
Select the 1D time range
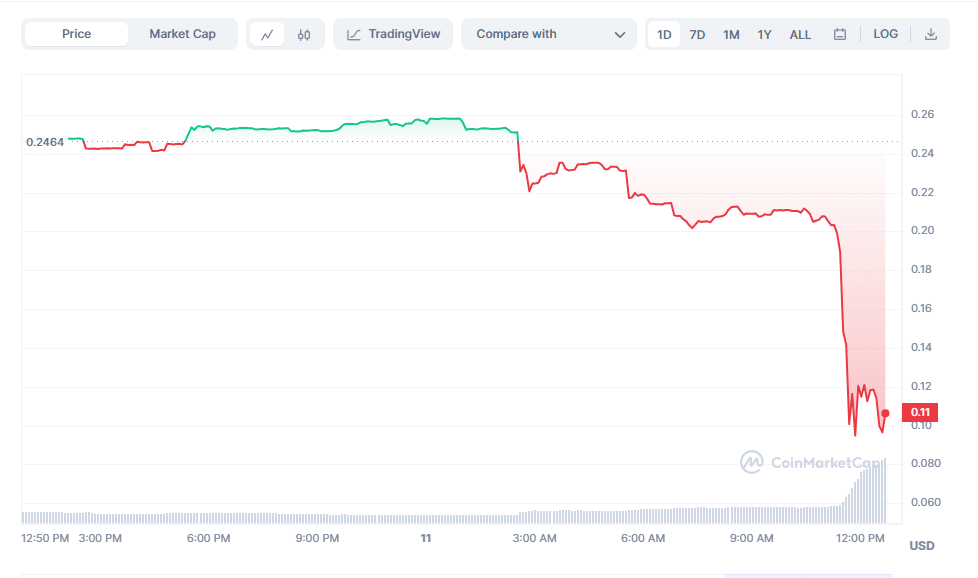coord(664,34)
